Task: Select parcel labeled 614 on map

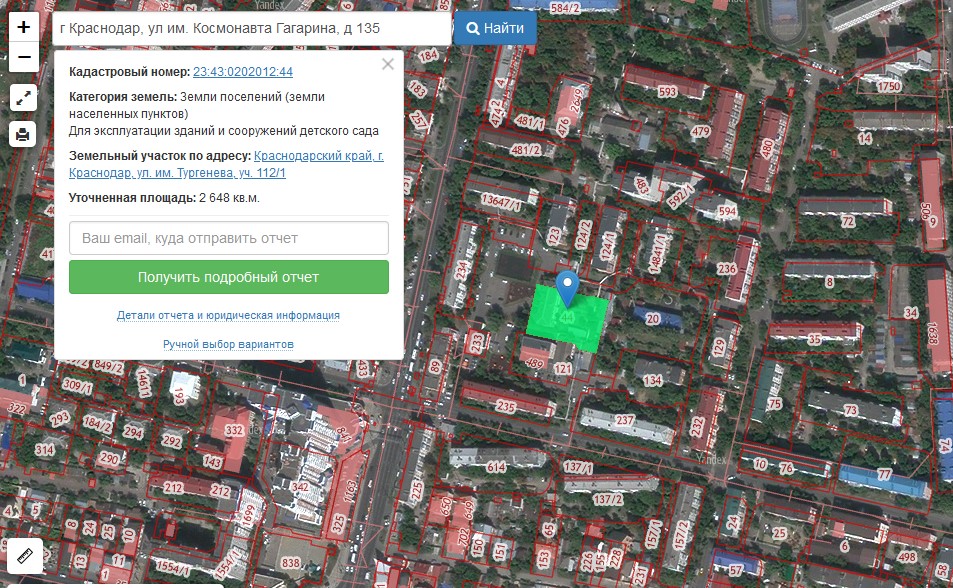Action: pyautogui.click(x=496, y=467)
